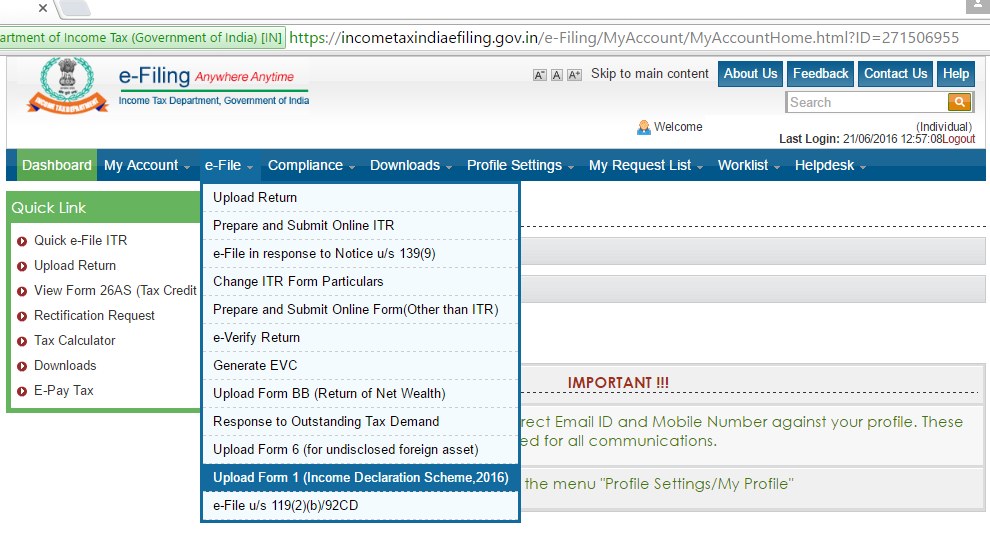
Task: Increase font size with A+ icon
Action: (574, 75)
